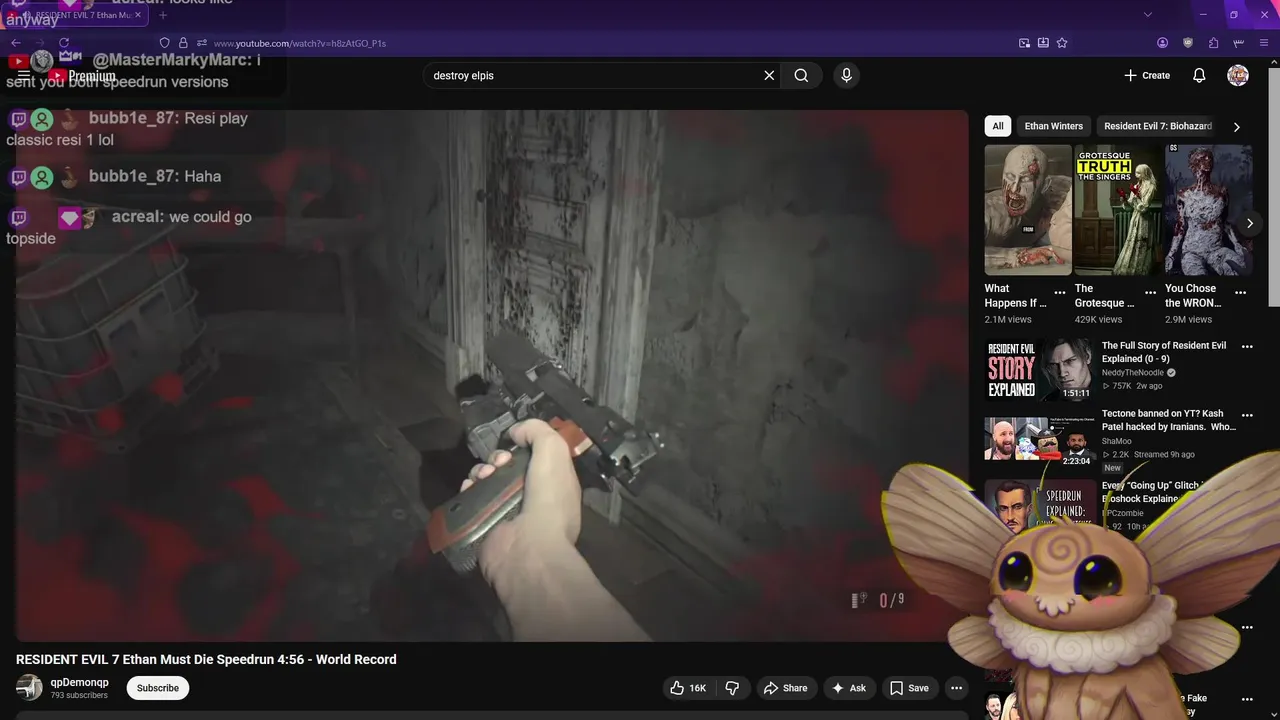Show more filter chips with right arrow

[x=1236, y=127]
